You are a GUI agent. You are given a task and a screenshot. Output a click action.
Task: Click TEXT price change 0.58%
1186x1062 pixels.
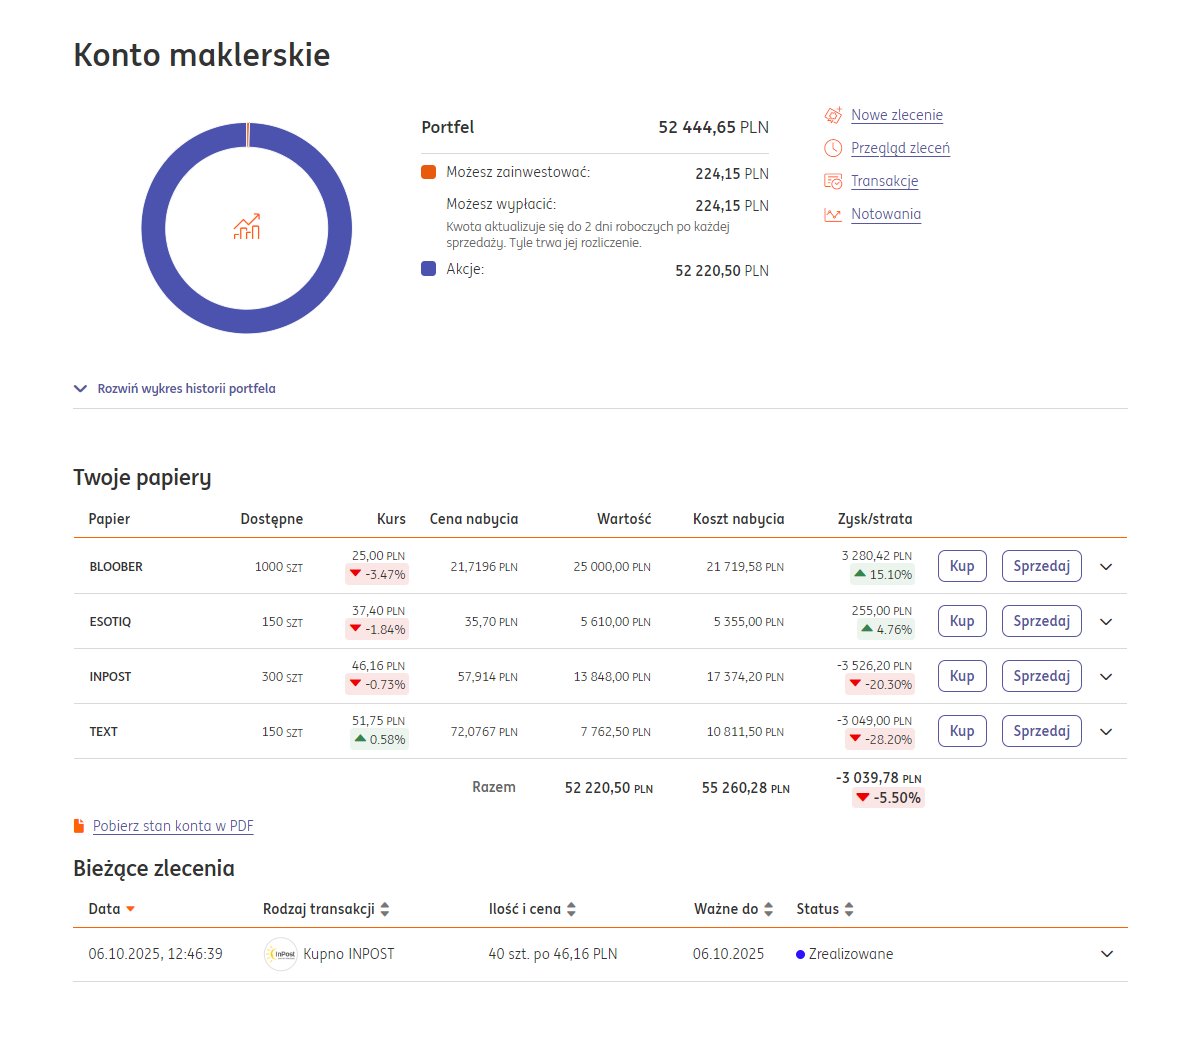[x=380, y=739]
